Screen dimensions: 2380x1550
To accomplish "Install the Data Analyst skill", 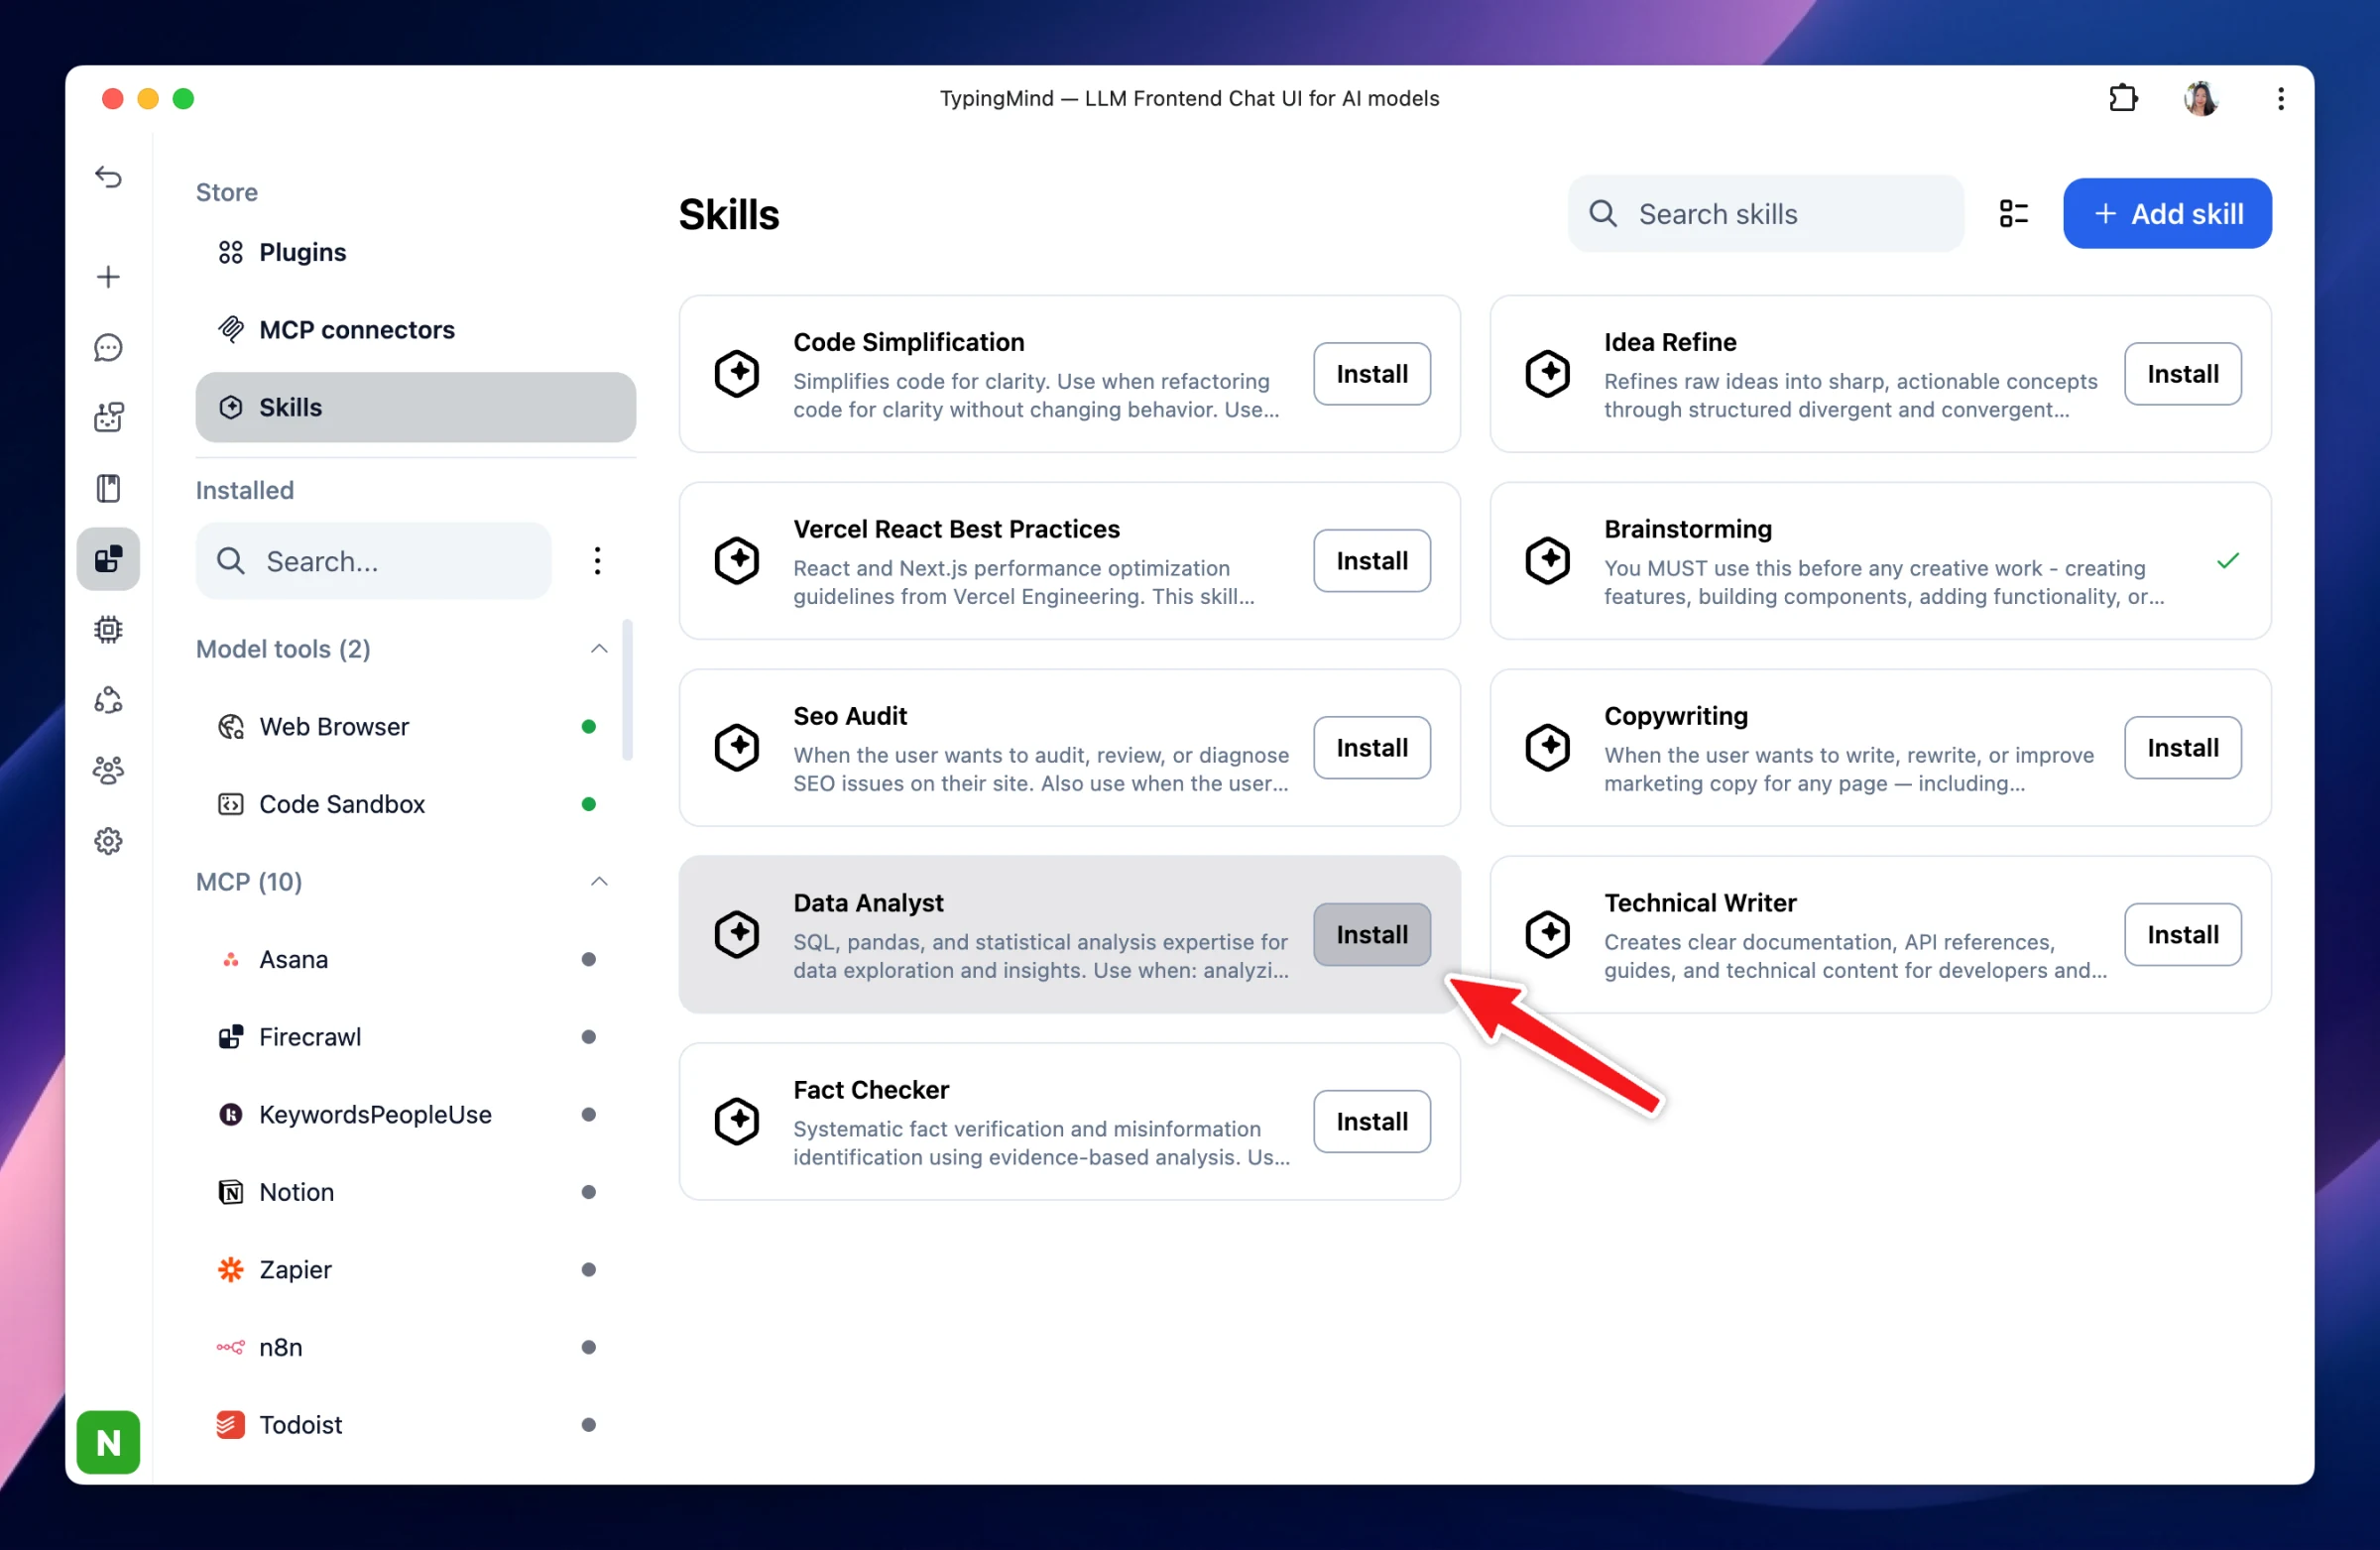I will click(1371, 934).
